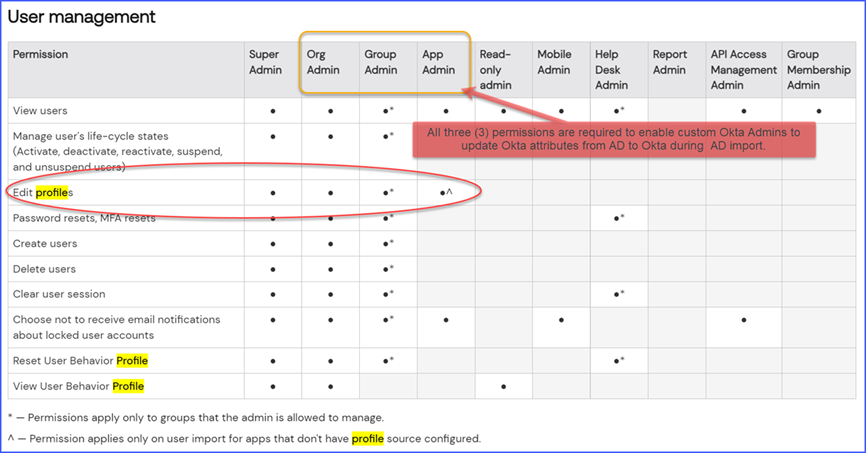Click Org Admin dot in life-cycle states row
The width and height of the screenshot is (866, 453).
click(x=330, y=136)
